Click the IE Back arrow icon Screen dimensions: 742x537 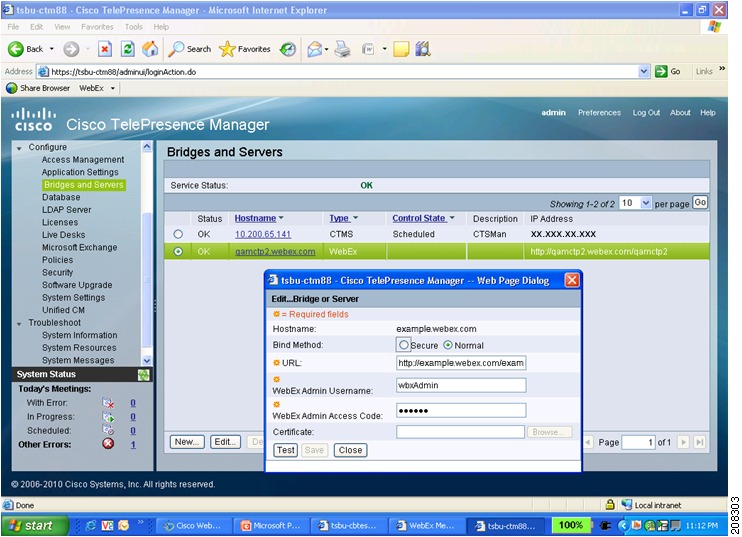[x=16, y=49]
